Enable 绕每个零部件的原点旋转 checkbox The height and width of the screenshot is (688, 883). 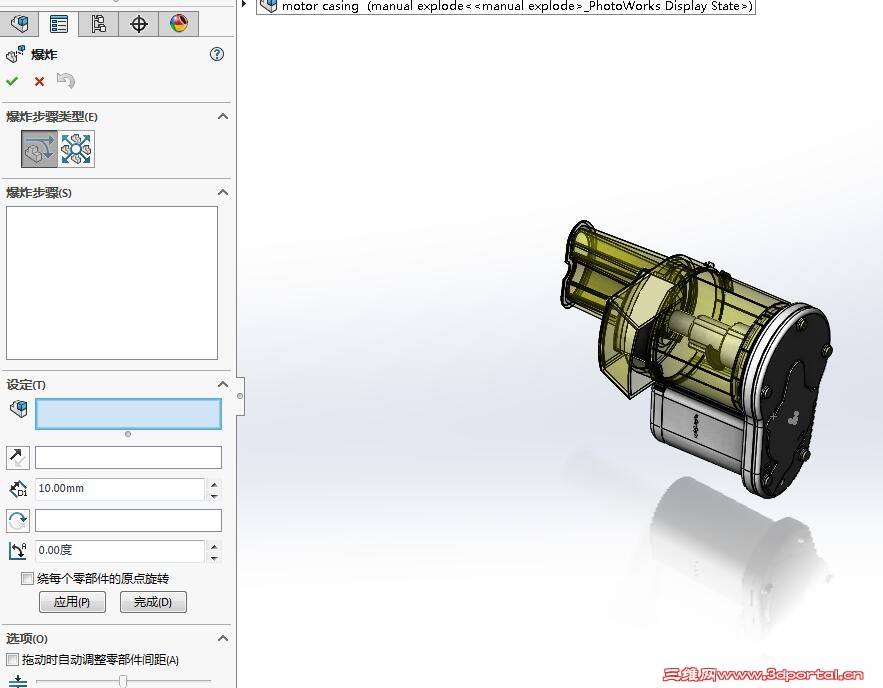27,578
